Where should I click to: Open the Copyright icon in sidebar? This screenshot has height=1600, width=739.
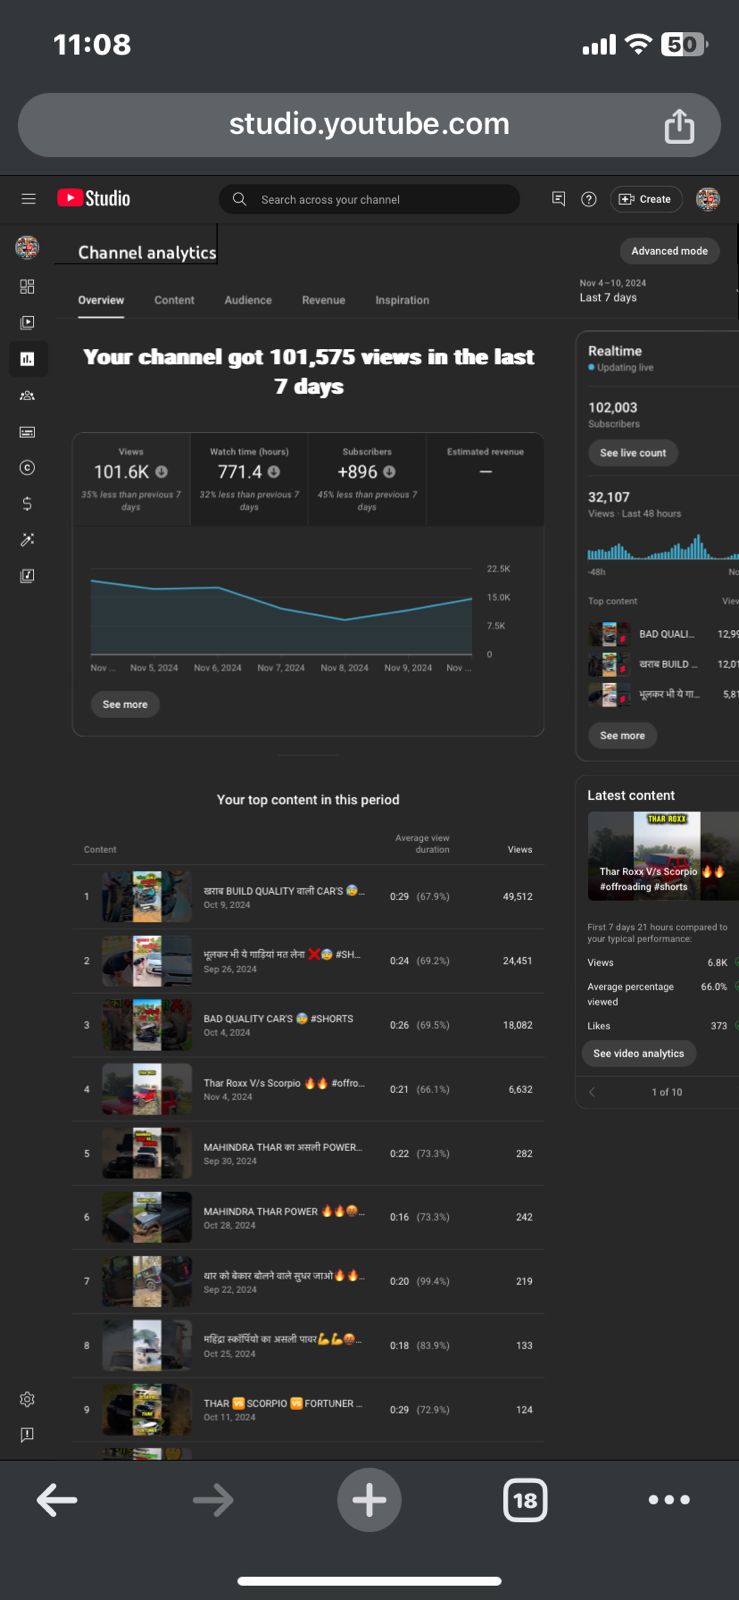(27, 467)
